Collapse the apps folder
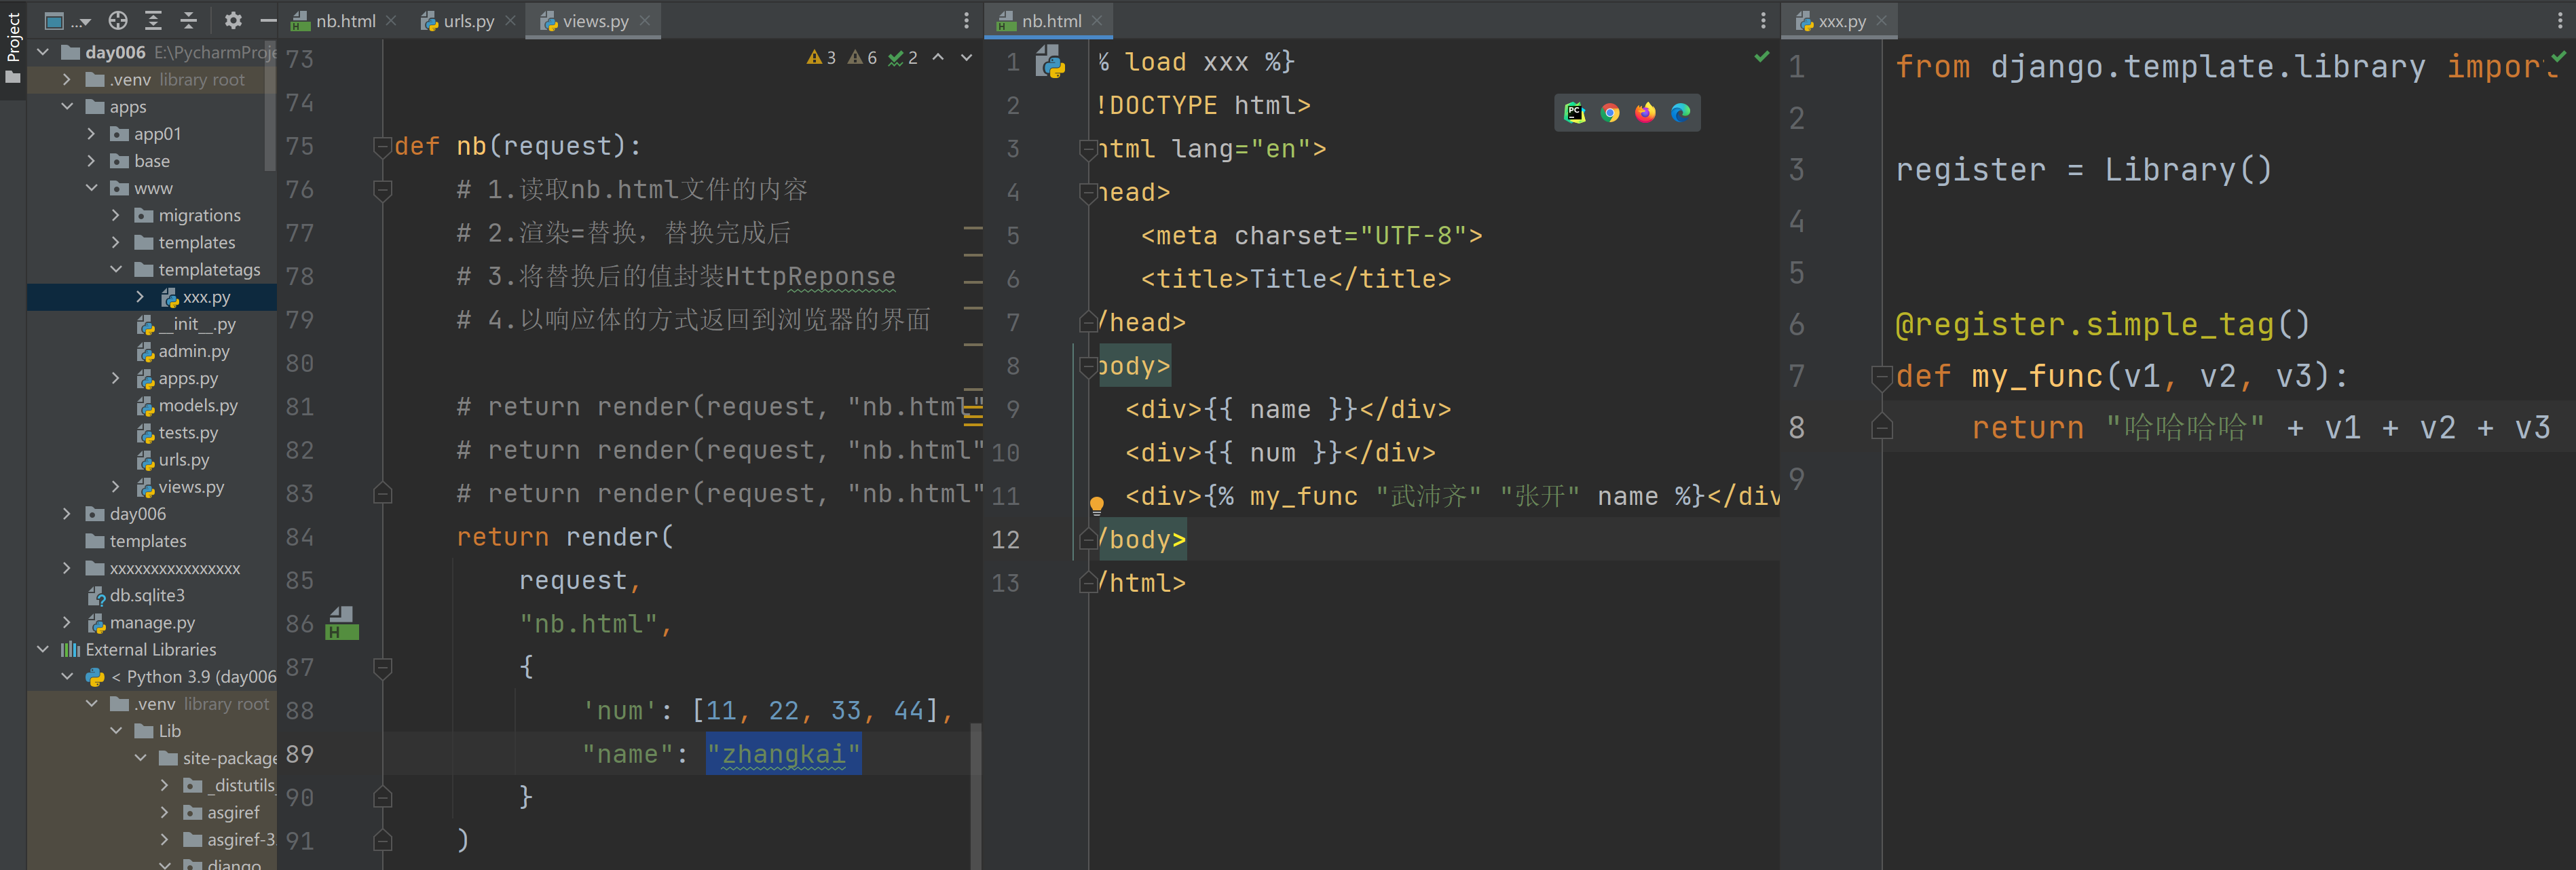Image resolution: width=2576 pixels, height=870 pixels. pyautogui.click(x=67, y=106)
